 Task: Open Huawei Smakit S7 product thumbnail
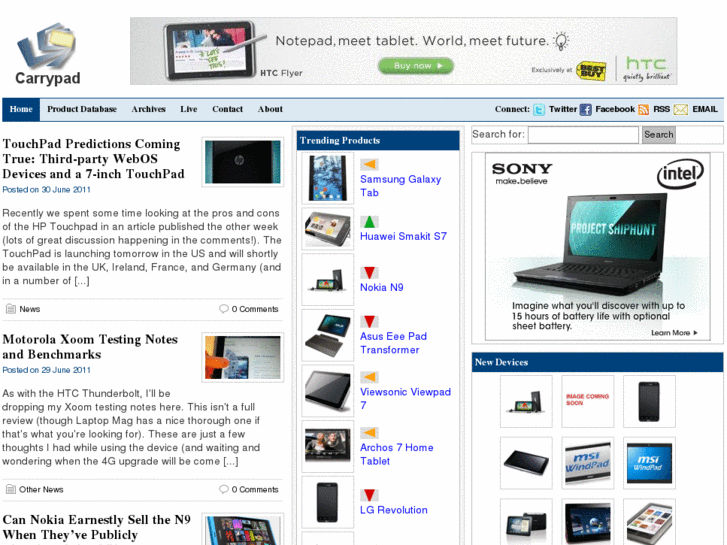click(x=327, y=229)
